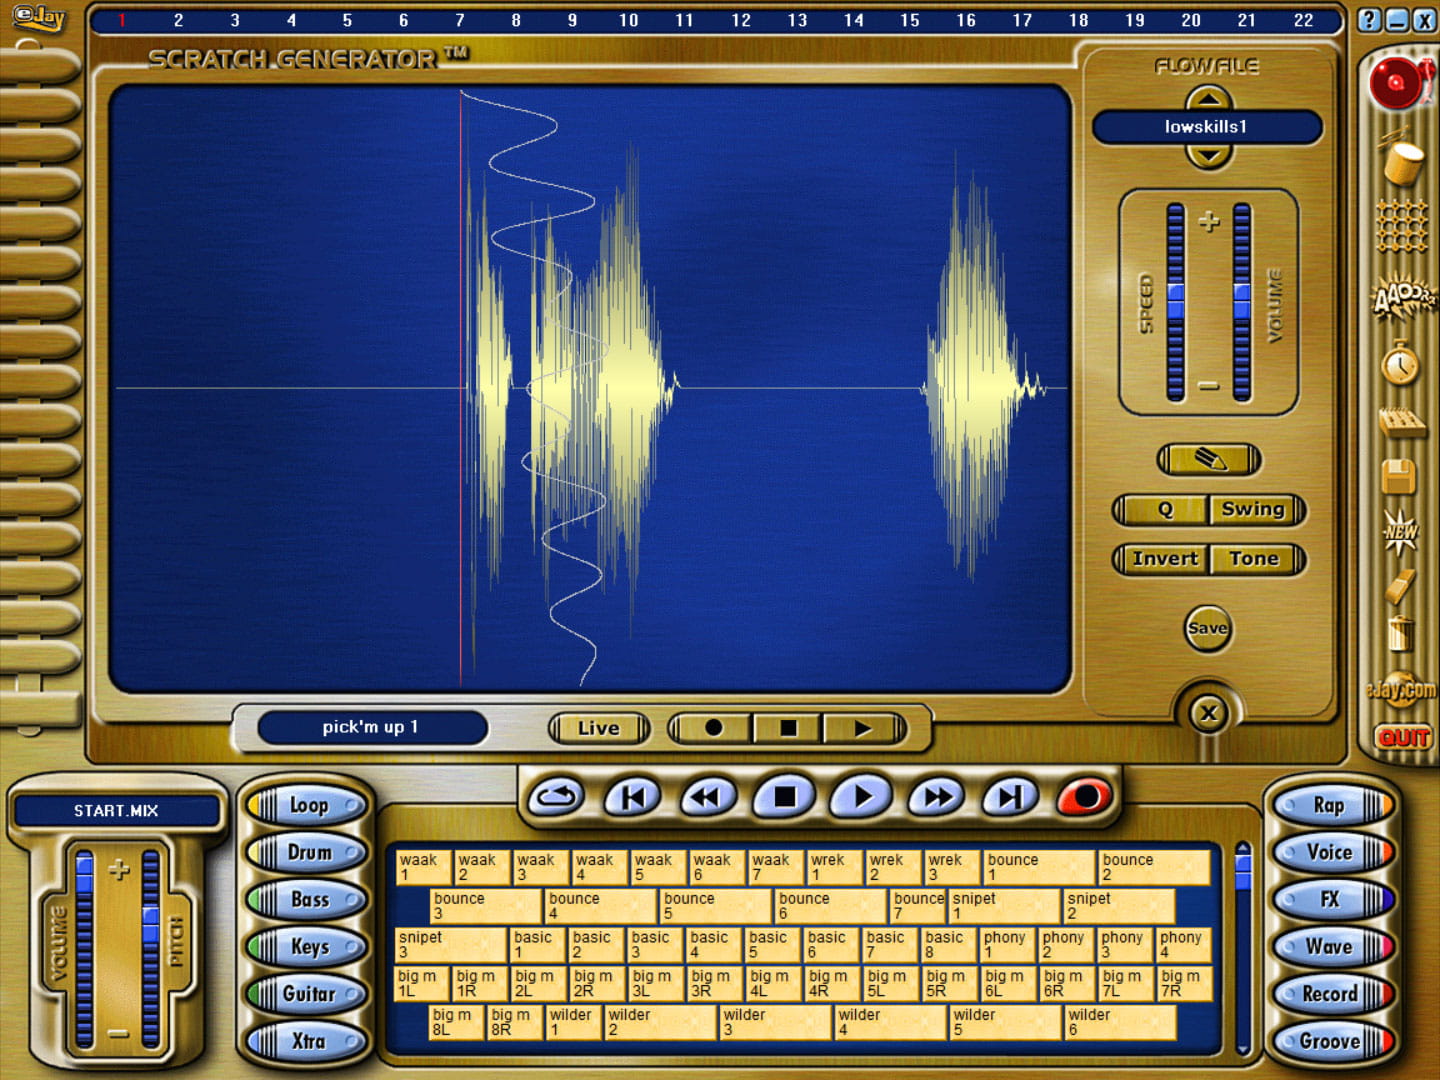Open the stopwatch timer tool
This screenshot has height=1080, width=1440.
(x=1400, y=364)
